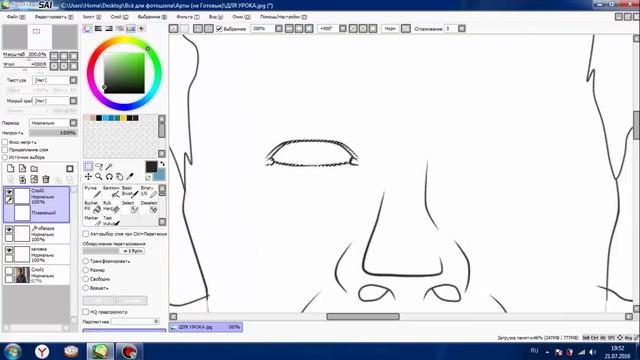This screenshot has height=360, width=640.
Task: Open the Редактировать menu
Action: click(54, 17)
